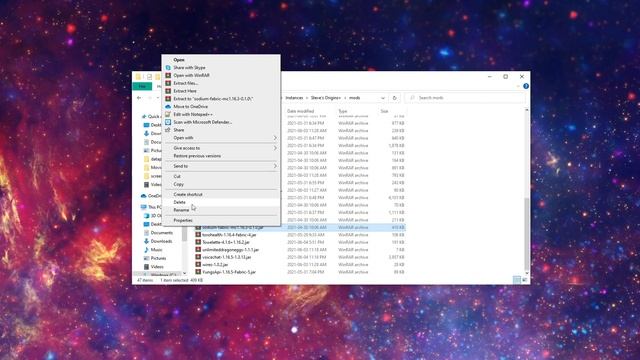This screenshot has width=640, height=360.
Task: Click Open at top of context menu
Action: pos(179,60)
